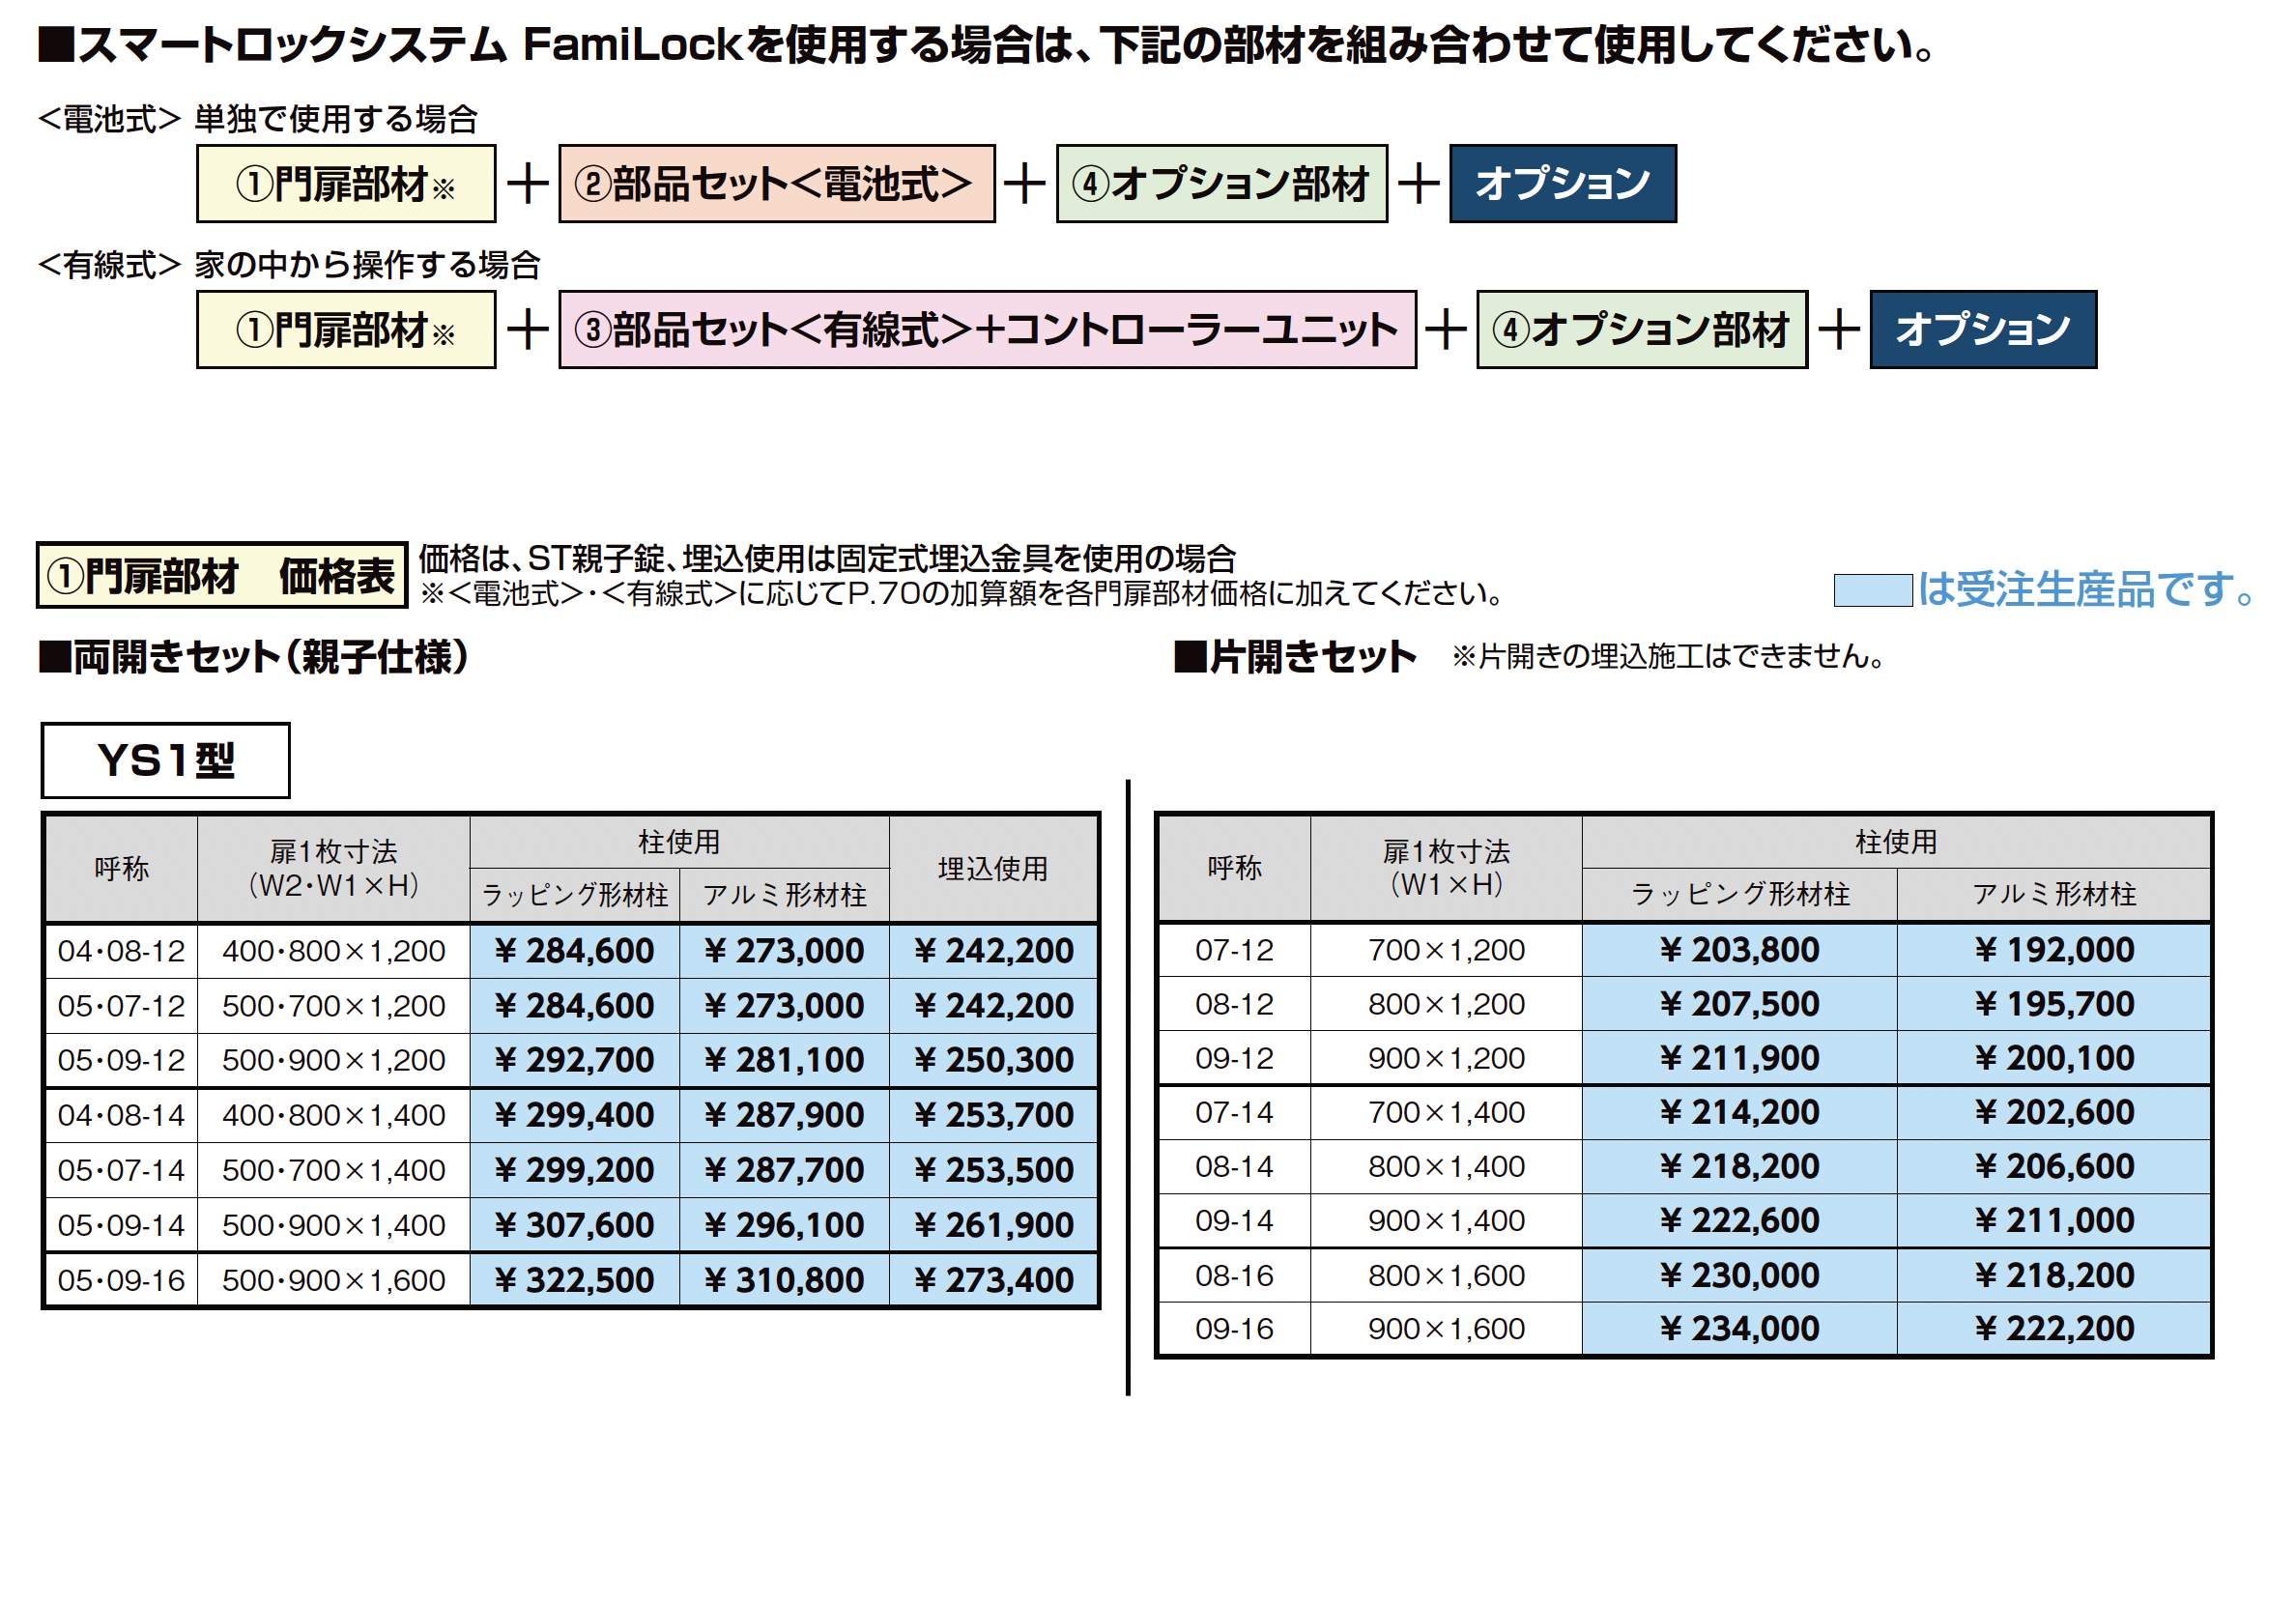2296x1604 pixels.
Task: Click the price "¥234,000"
Action: (1739, 1329)
